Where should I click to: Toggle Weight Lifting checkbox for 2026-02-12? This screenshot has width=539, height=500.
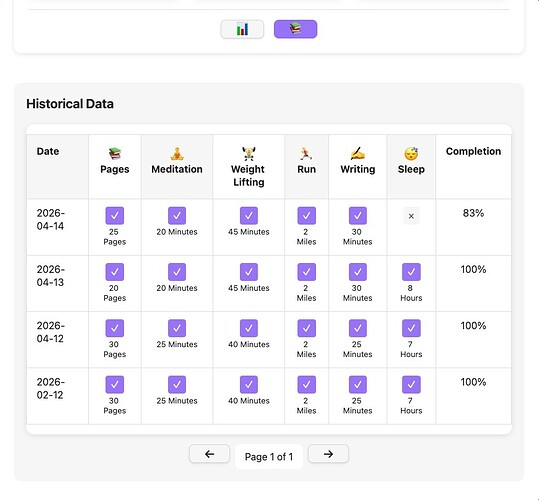point(249,385)
